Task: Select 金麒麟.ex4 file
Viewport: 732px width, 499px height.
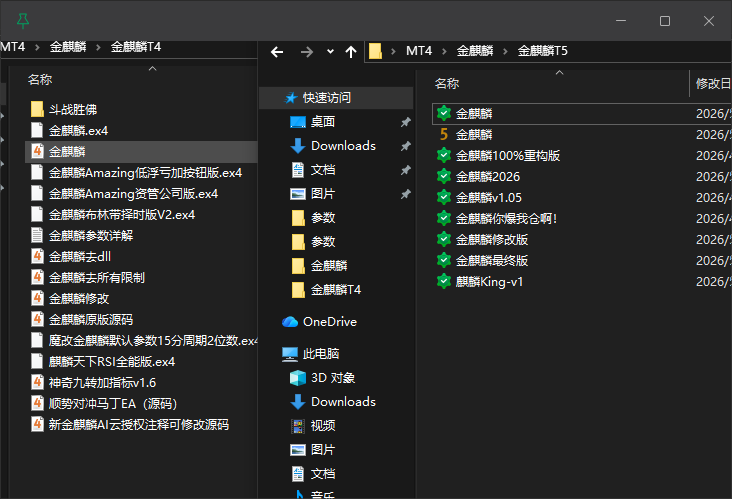Action: point(78,131)
